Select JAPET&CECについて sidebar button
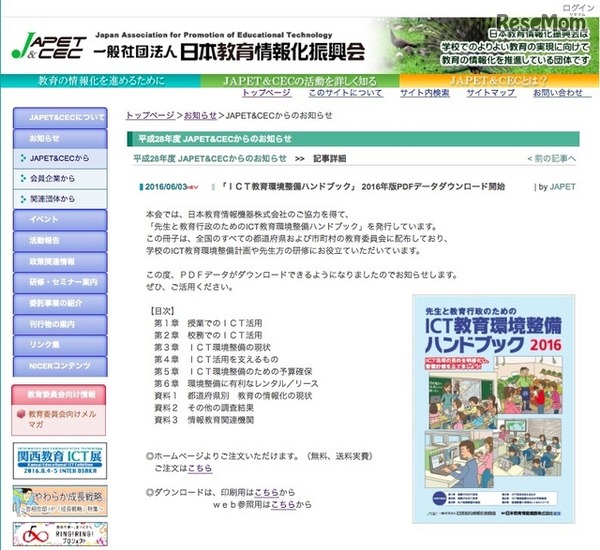 click(x=60, y=118)
